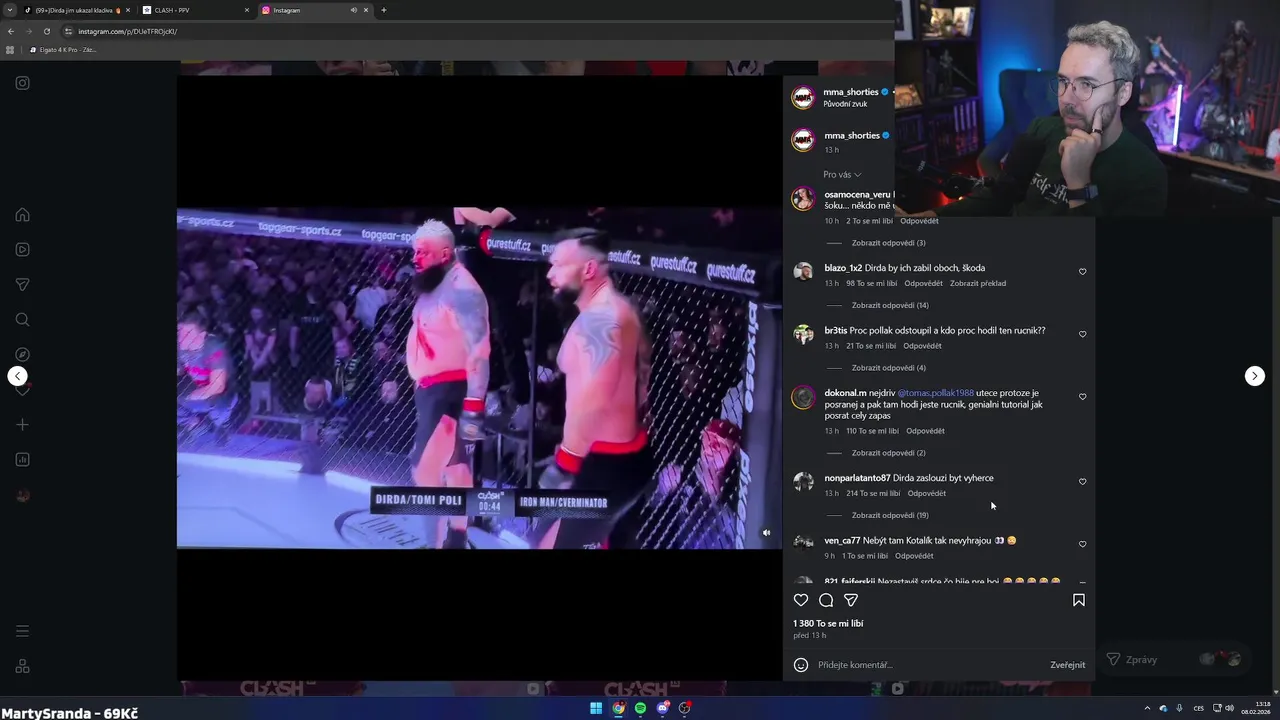Reply to blazo_1x2's comment
Viewport: 1280px width, 720px height.
click(923, 283)
